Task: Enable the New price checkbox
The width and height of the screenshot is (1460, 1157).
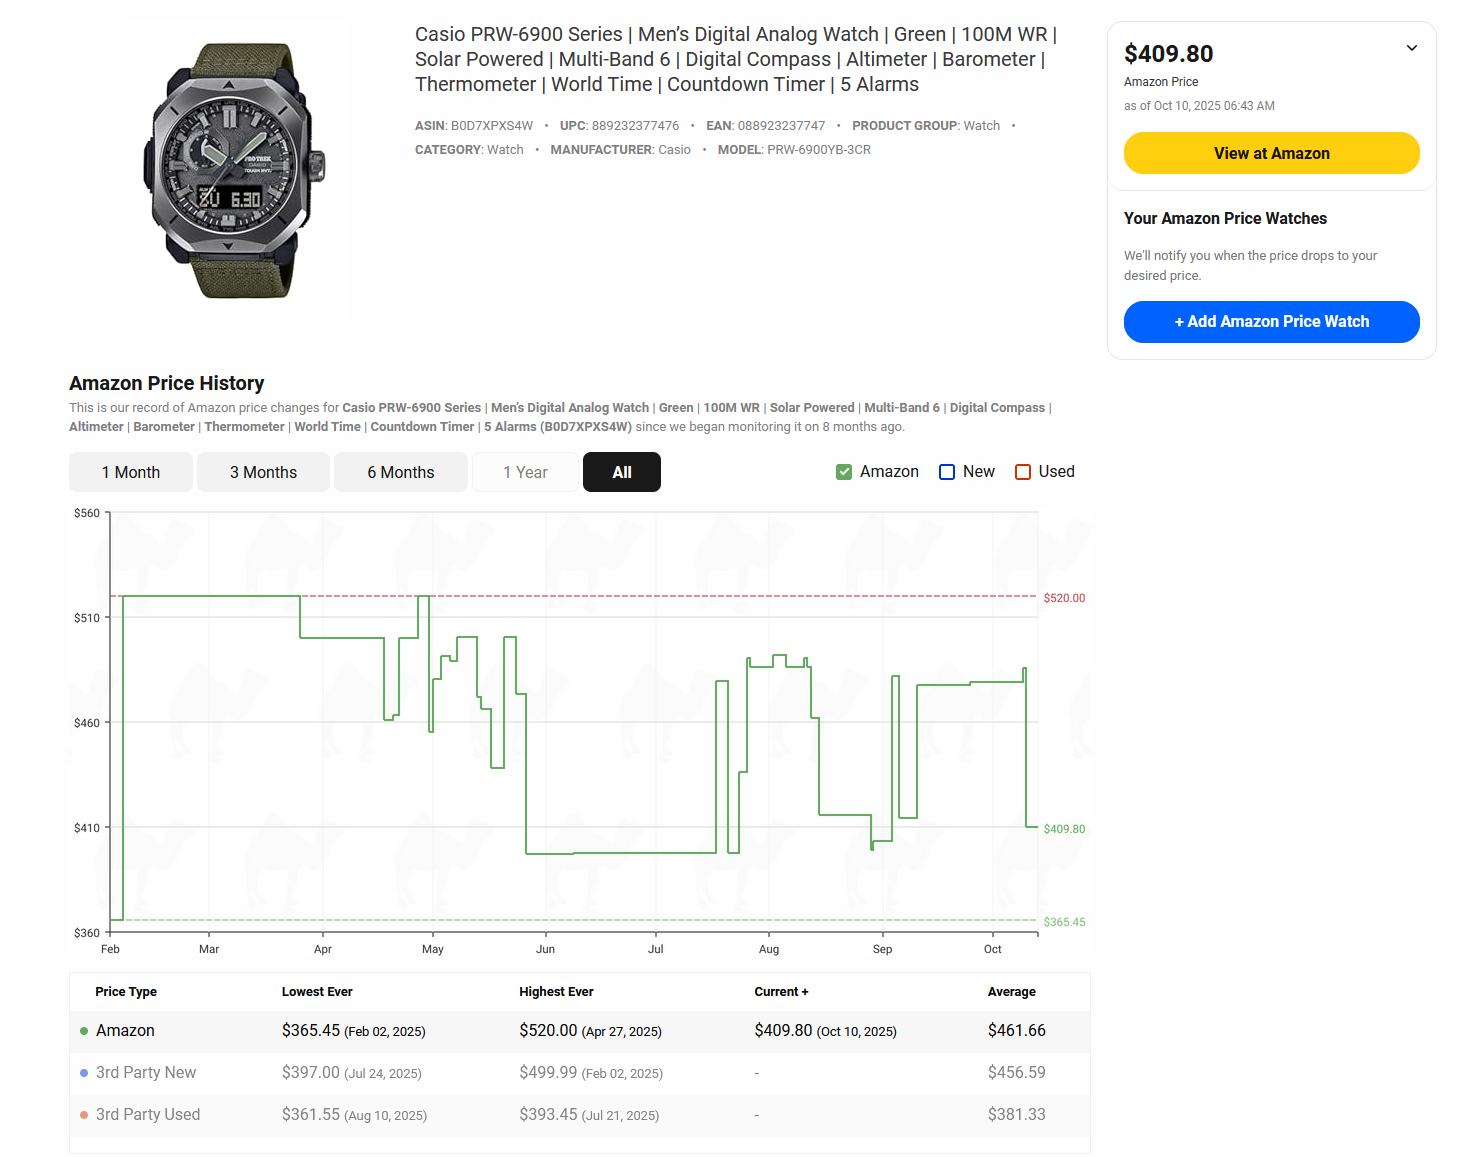Action: tap(947, 472)
